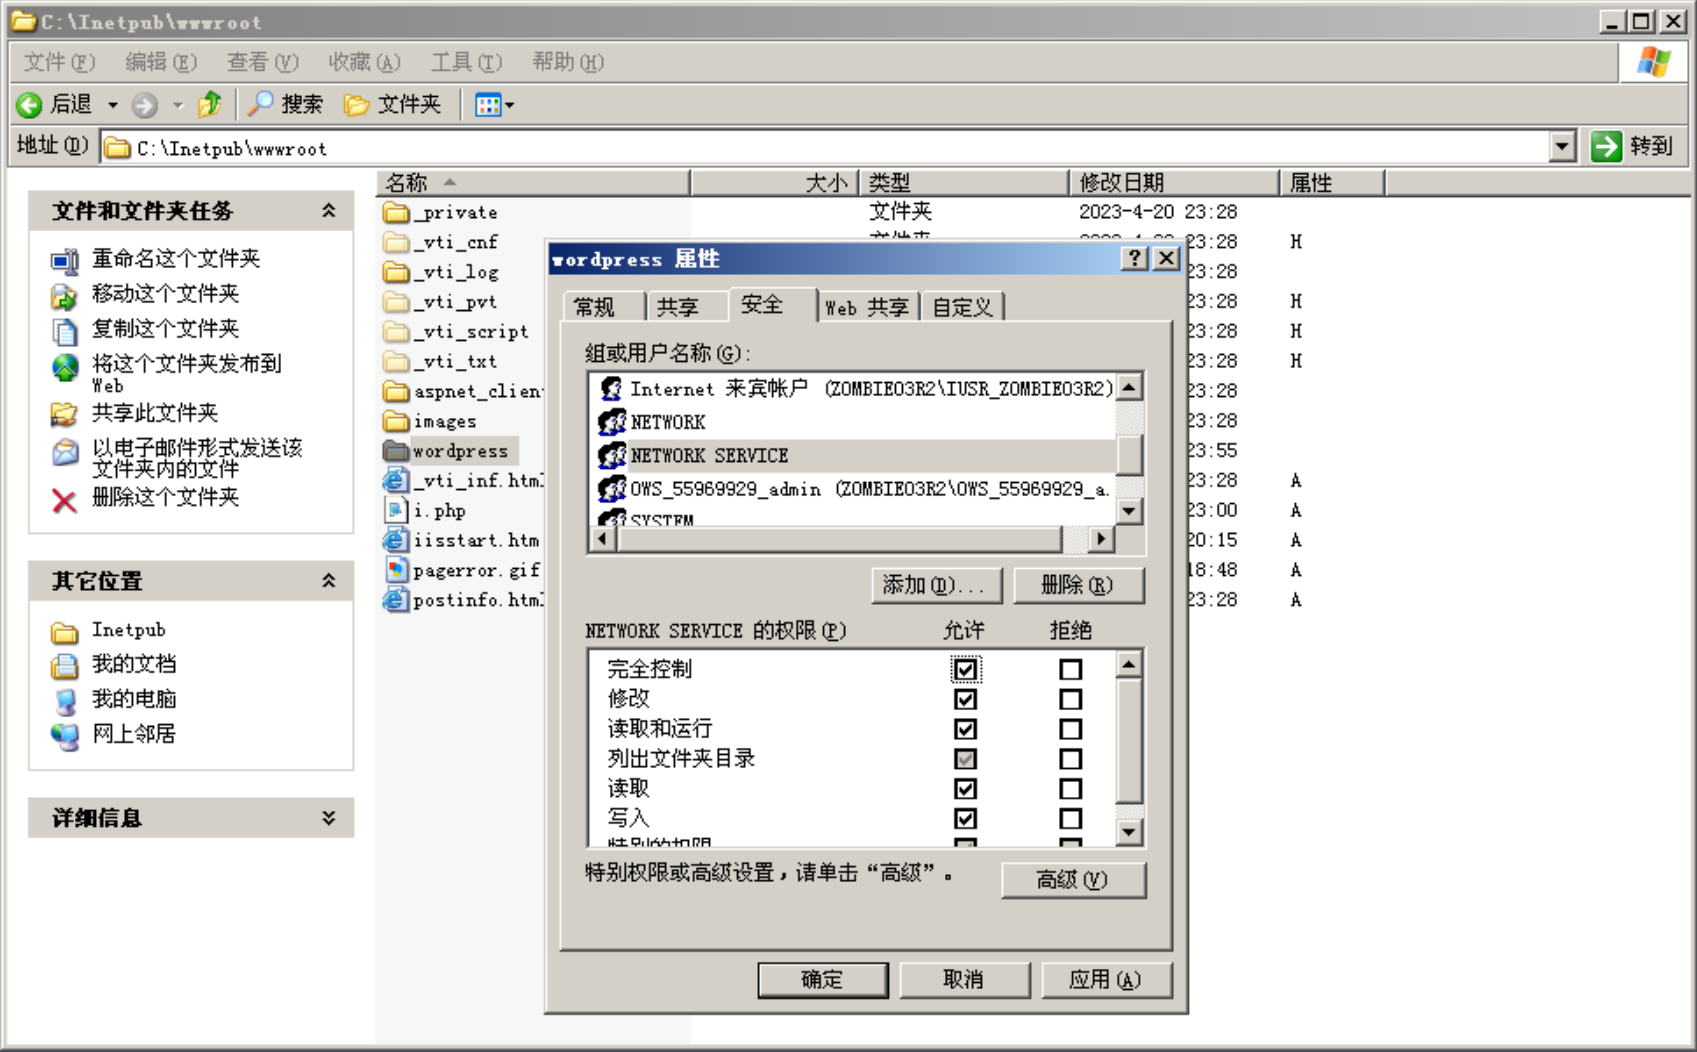Viewport: 1697px width, 1052px height.
Task: Toggle Allow for Modify permission
Action: [x=965, y=699]
